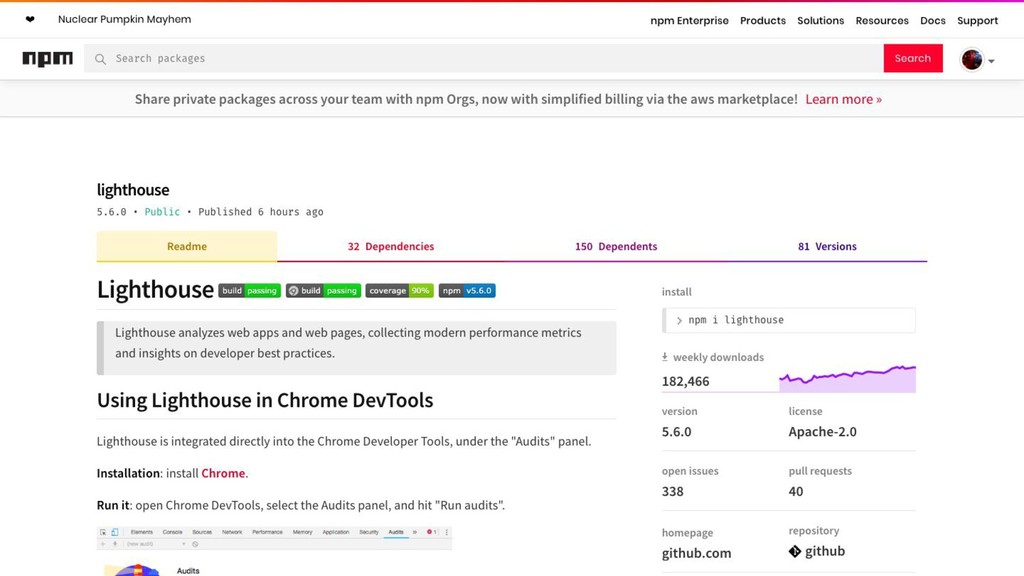
Task: Open the github.com homepage link
Action: point(696,553)
